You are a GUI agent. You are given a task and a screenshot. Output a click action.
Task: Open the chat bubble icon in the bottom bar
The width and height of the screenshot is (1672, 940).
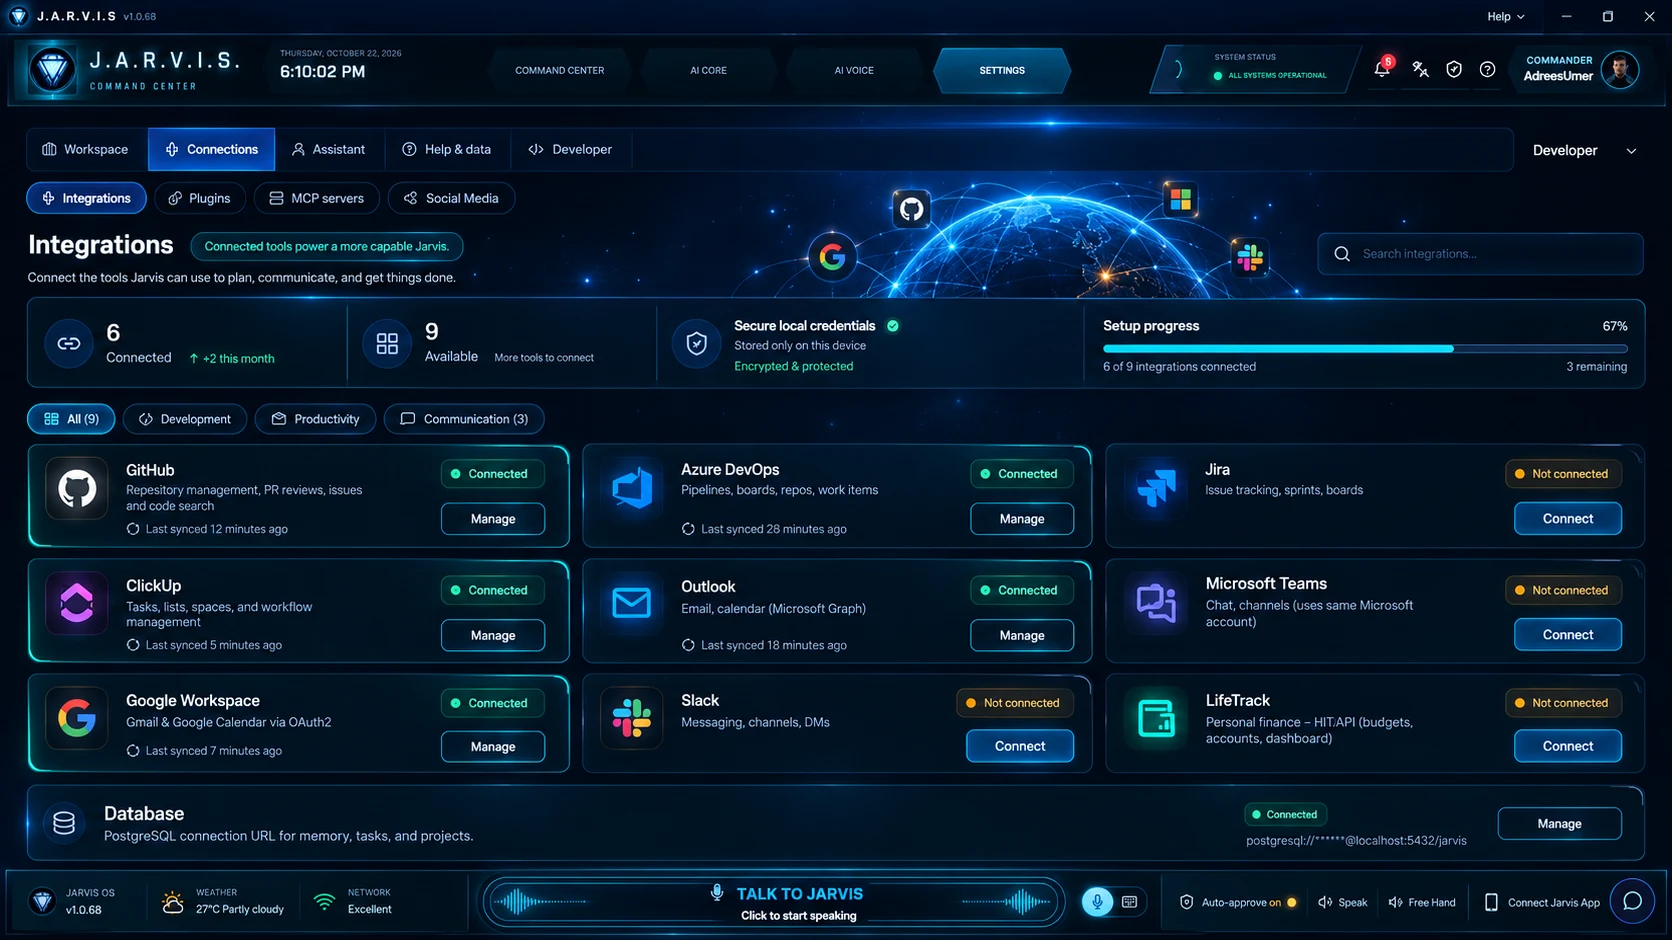1632,901
